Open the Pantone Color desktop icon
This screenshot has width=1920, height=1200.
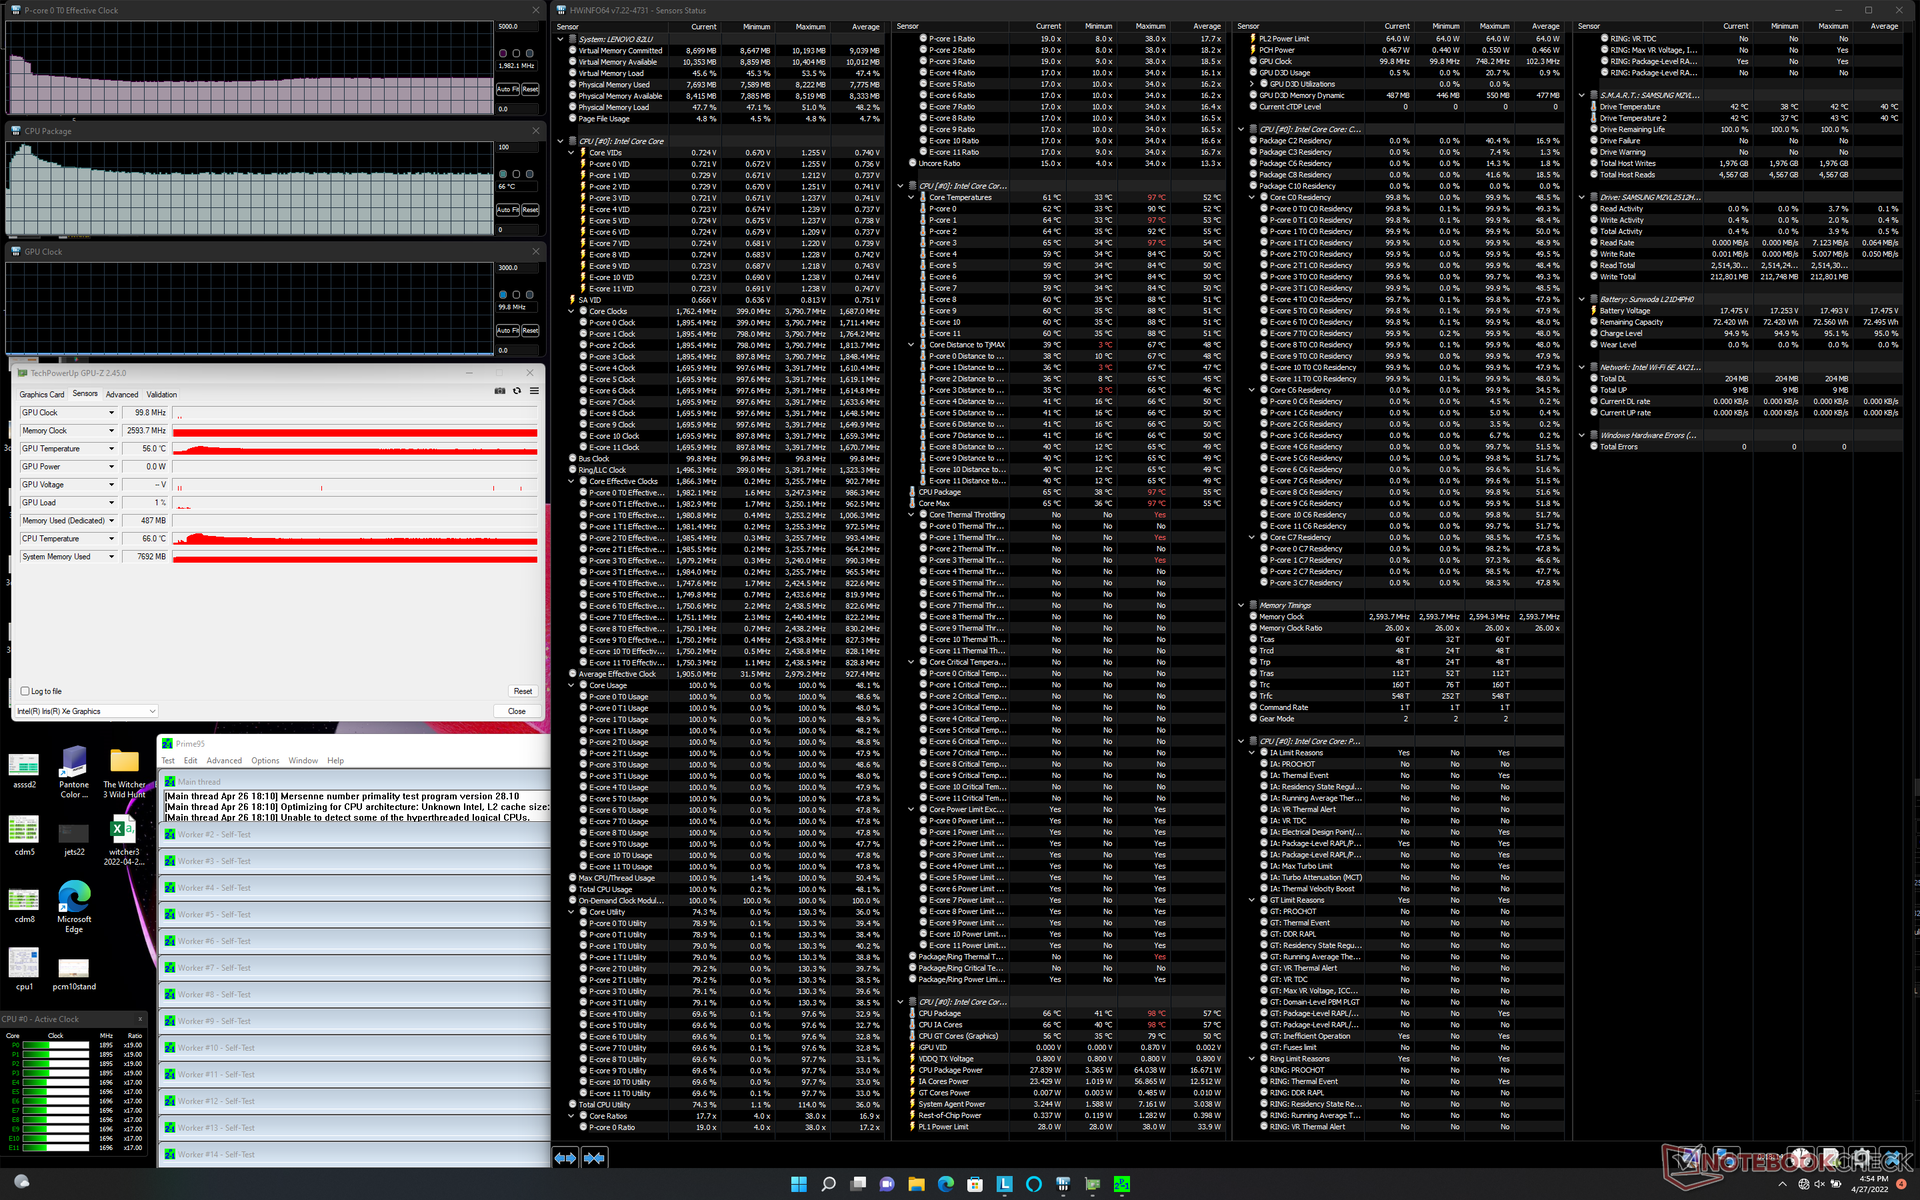click(74, 763)
